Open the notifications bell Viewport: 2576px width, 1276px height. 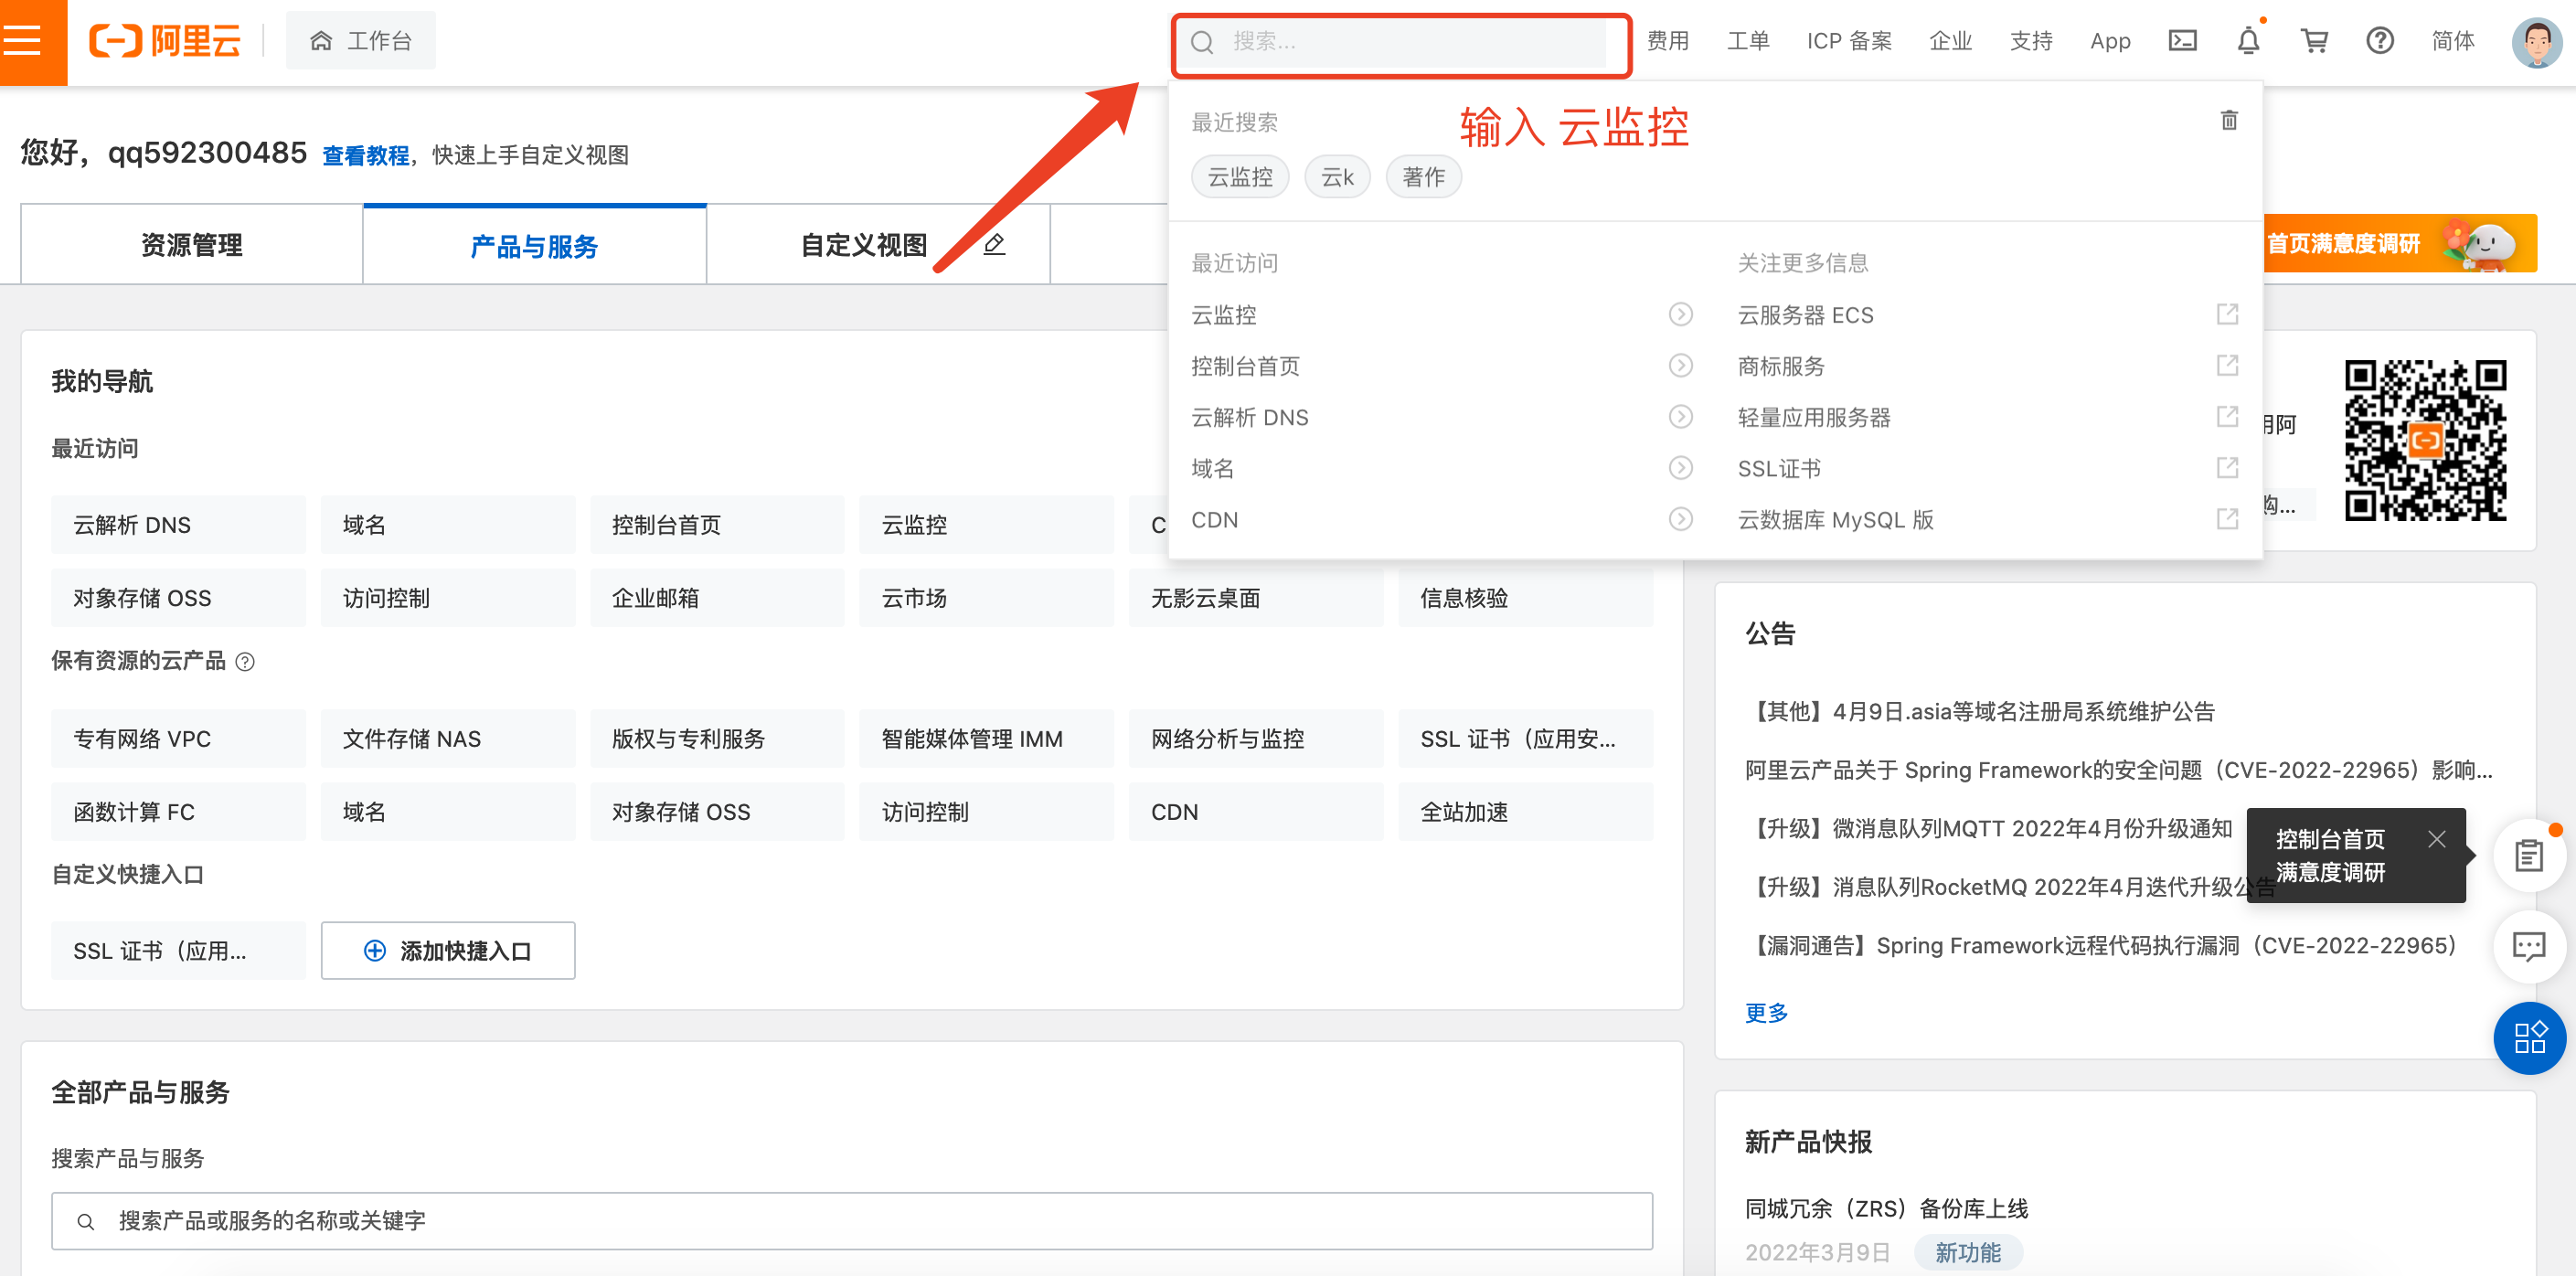(2248, 41)
